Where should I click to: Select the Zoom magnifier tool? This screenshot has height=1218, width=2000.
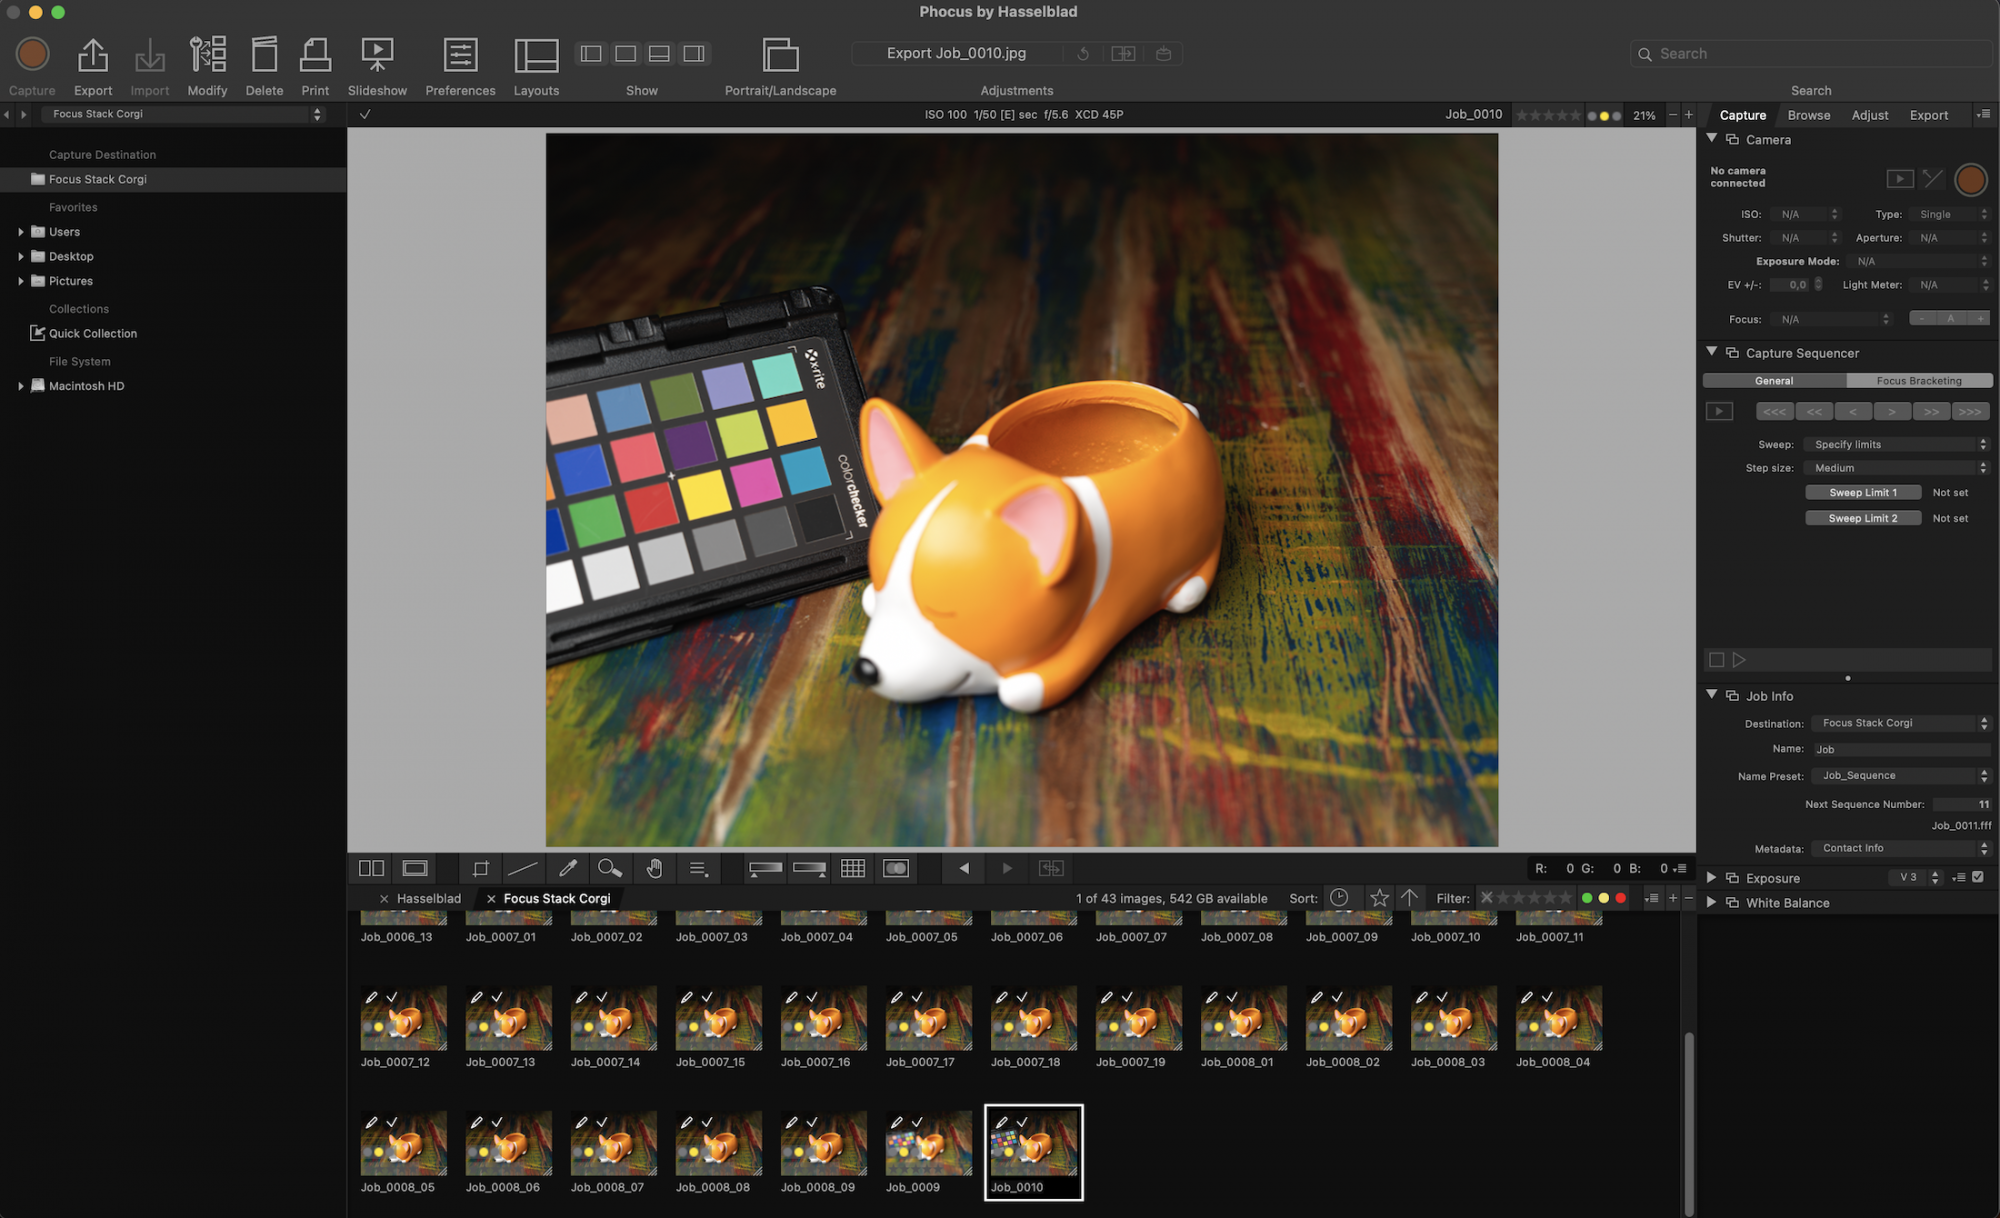tap(609, 868)
